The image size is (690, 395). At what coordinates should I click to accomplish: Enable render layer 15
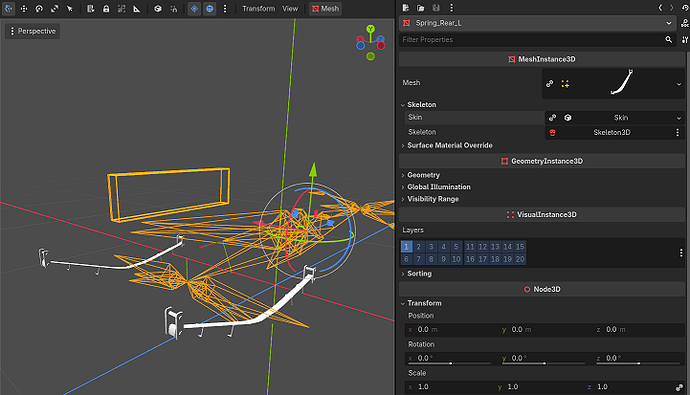(x=520, y=247)
